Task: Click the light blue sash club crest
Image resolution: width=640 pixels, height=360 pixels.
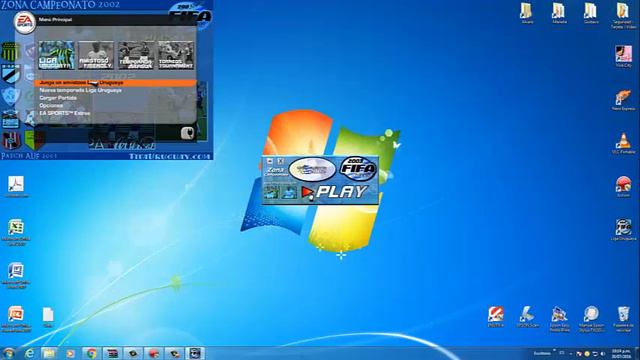Action: 10,74
